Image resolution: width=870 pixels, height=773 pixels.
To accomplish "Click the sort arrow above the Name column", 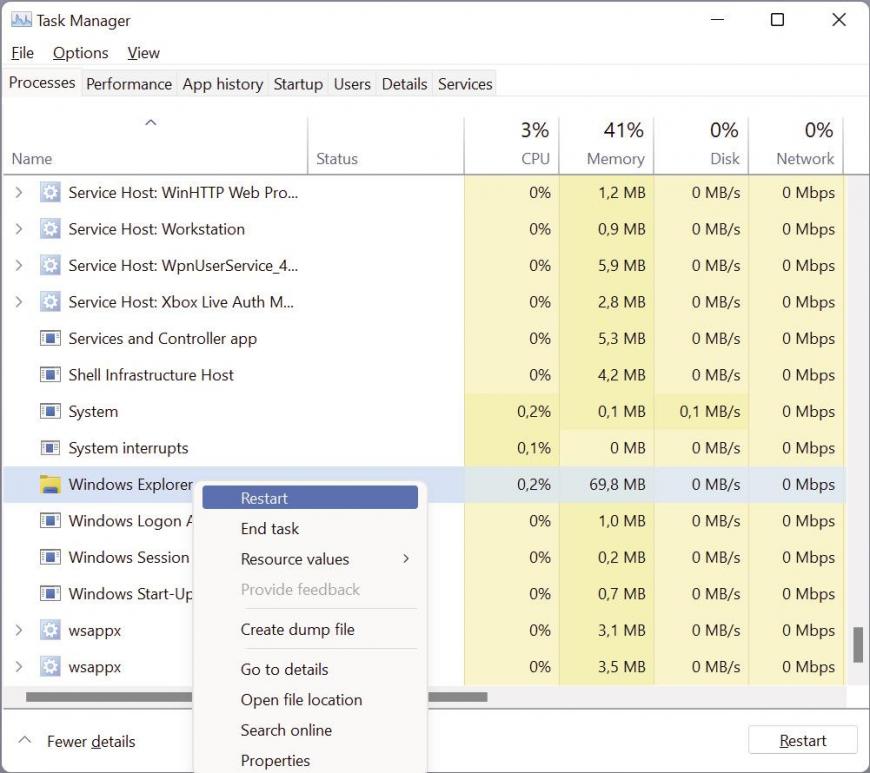I will (150, 123).
